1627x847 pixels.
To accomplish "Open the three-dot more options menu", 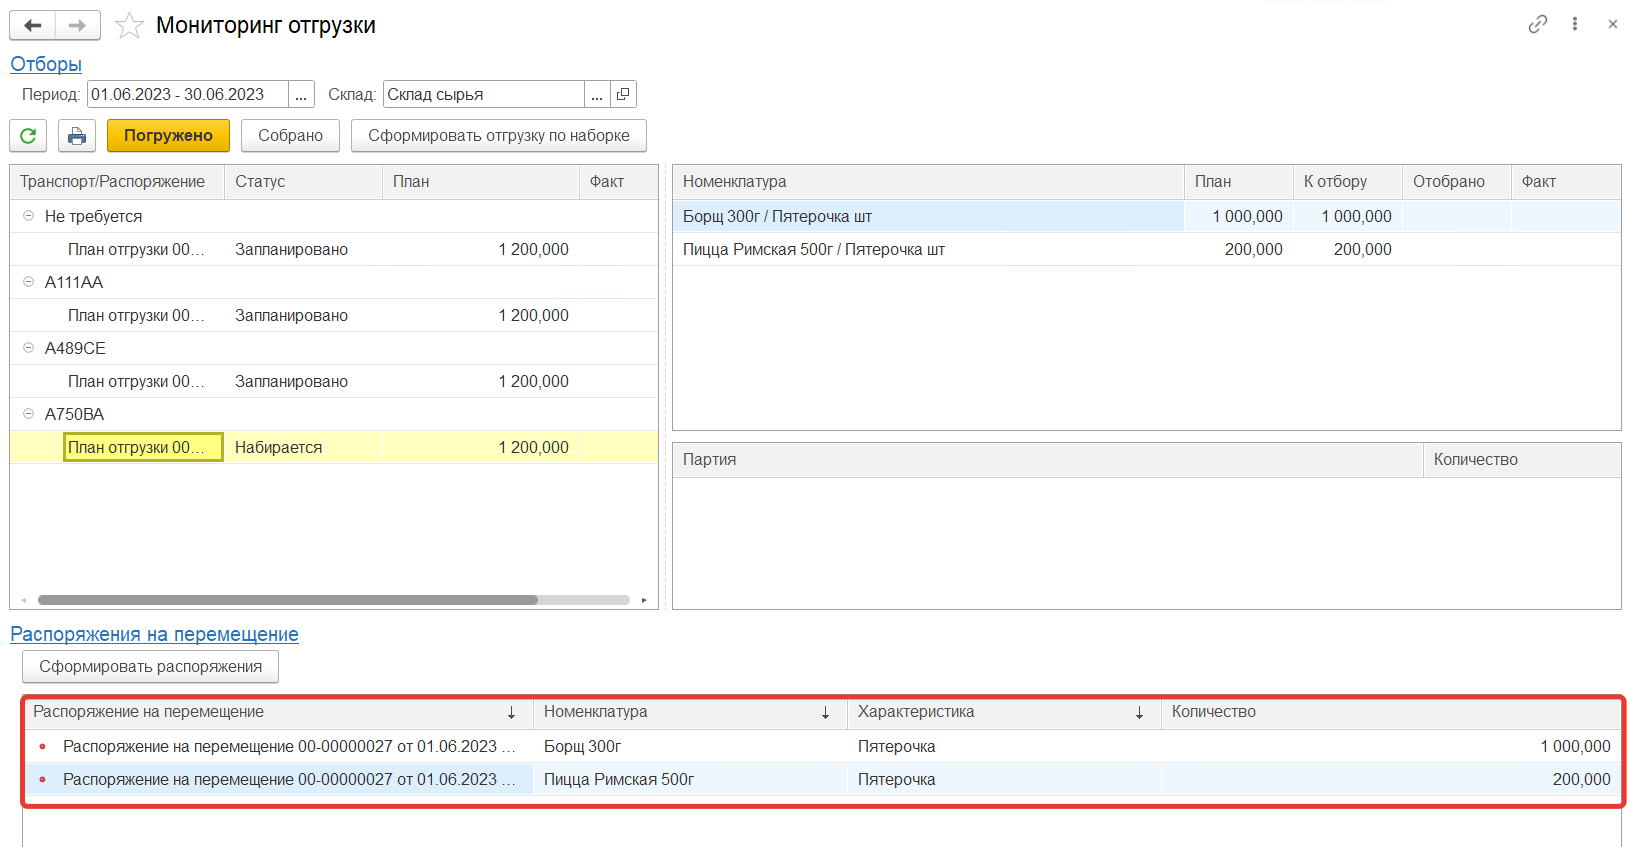I will point(1575,24).
